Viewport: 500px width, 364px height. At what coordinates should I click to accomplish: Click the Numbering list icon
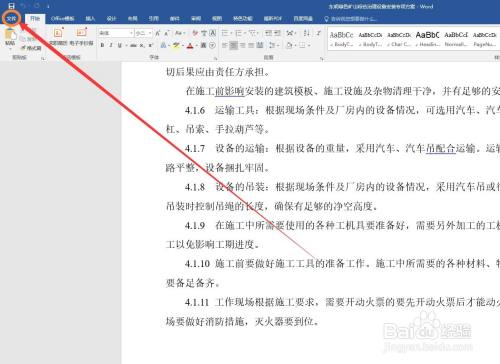(x=240, y=33)
